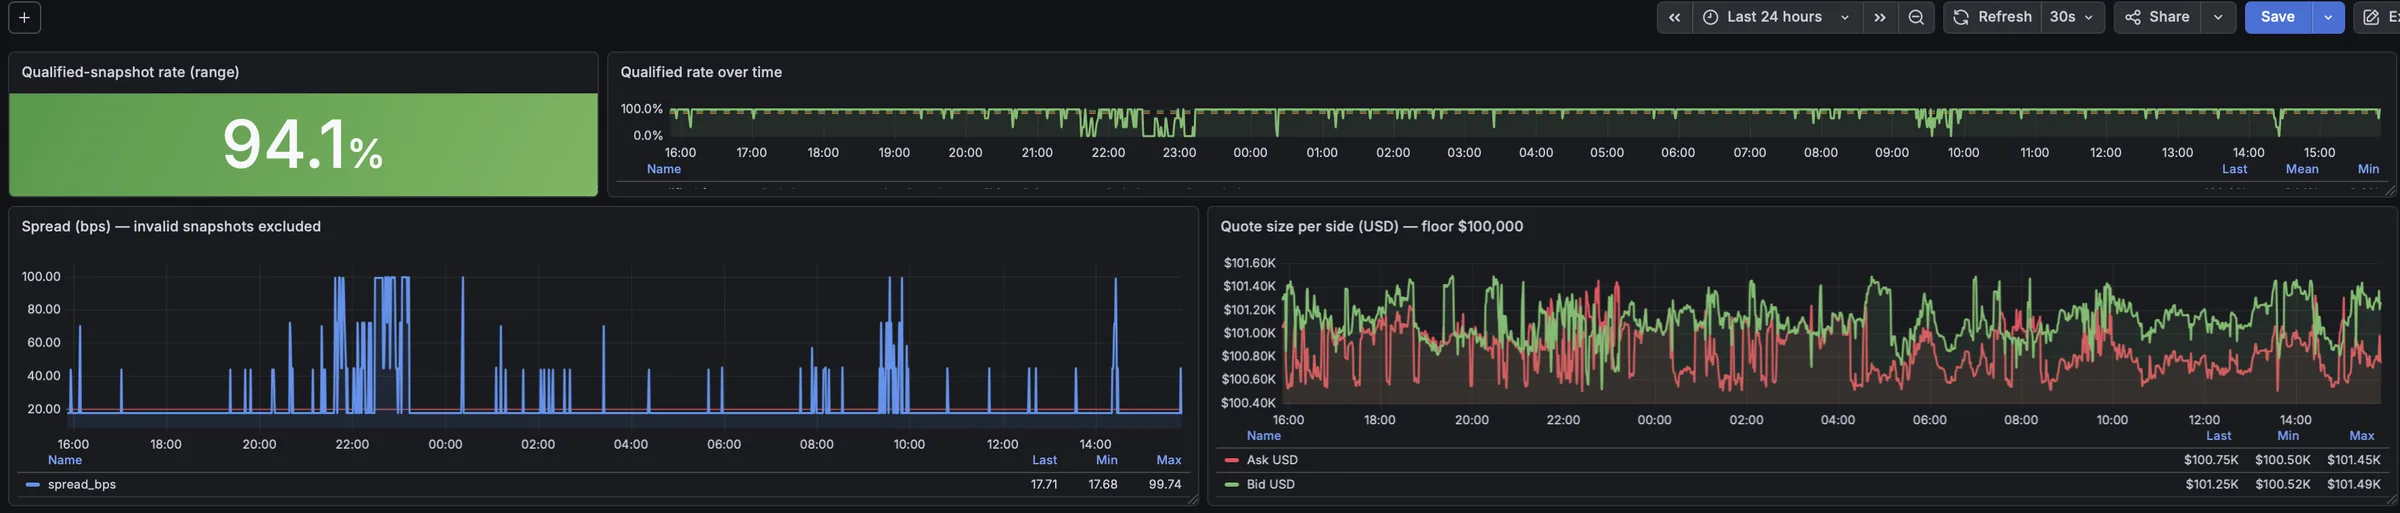The image size is (2400, 513).
Task: Open the 30s refresh interval dropdown
Action: 2072,17
